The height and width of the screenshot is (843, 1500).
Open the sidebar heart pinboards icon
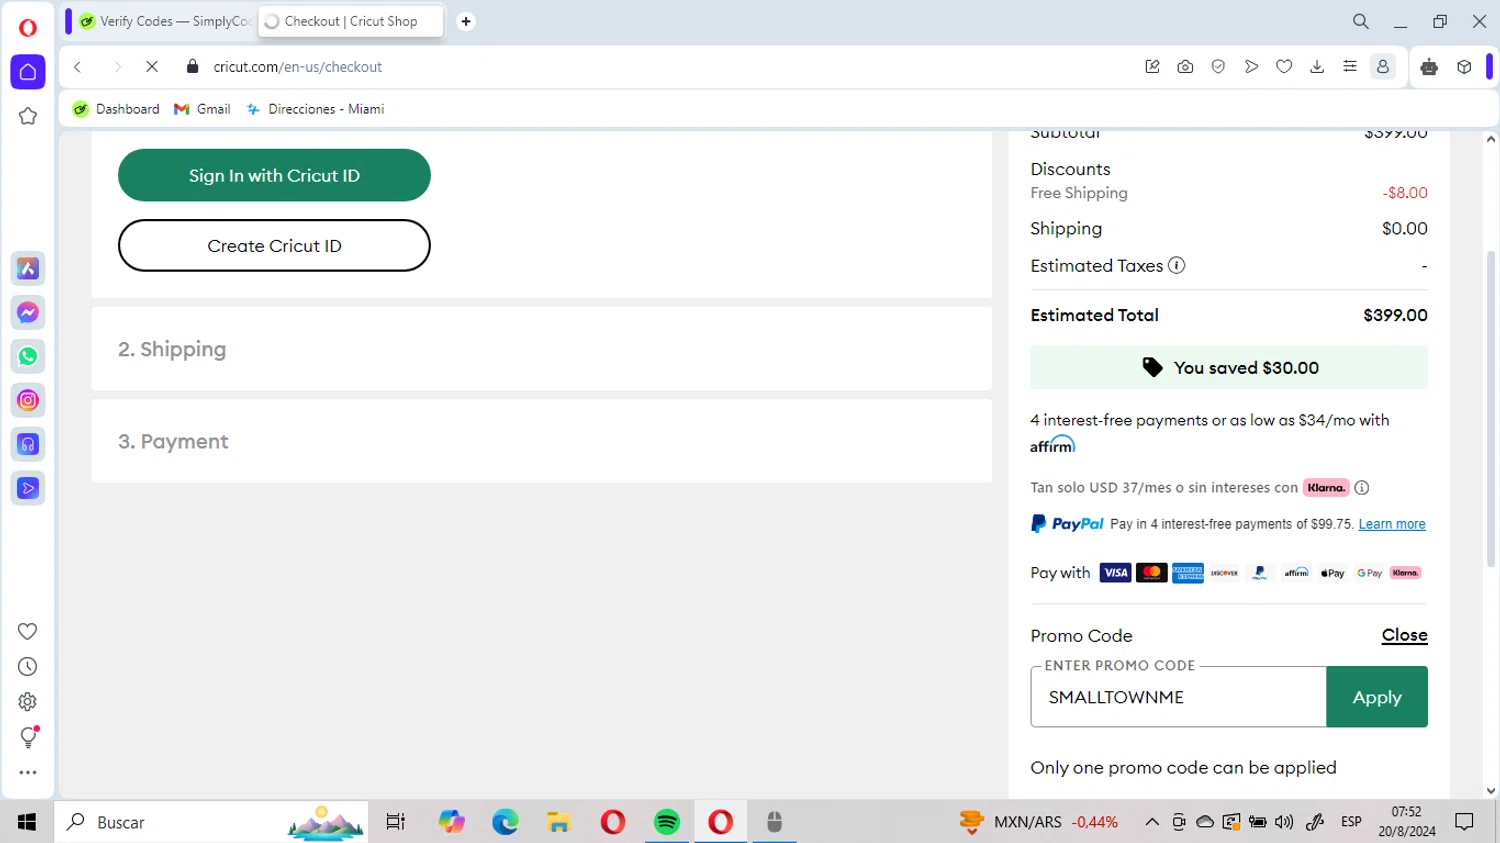click(x=28, y=631)
